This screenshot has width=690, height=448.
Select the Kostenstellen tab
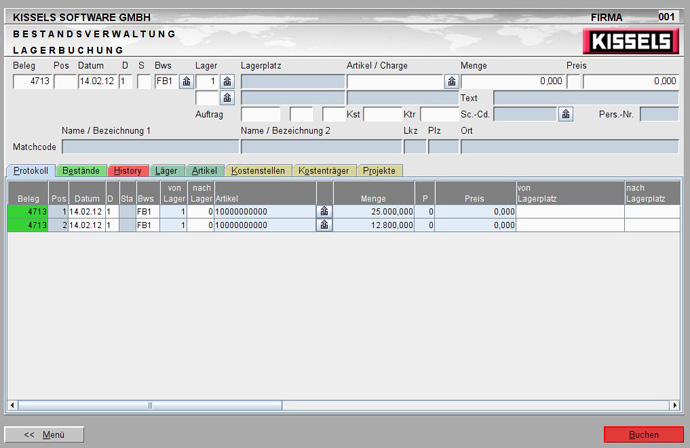pyautogui.click(x=258, y=171)
